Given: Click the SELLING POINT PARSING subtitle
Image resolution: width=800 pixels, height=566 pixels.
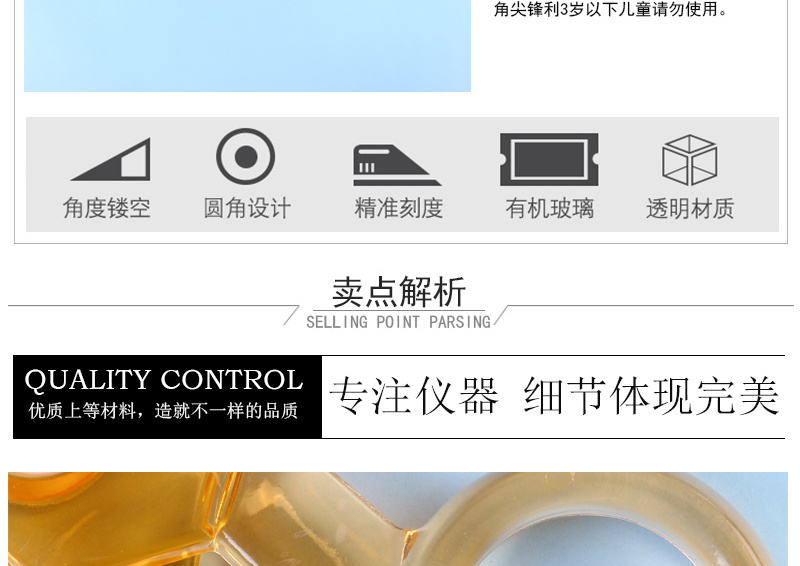Looking at the screenshot, I should 398,322.
